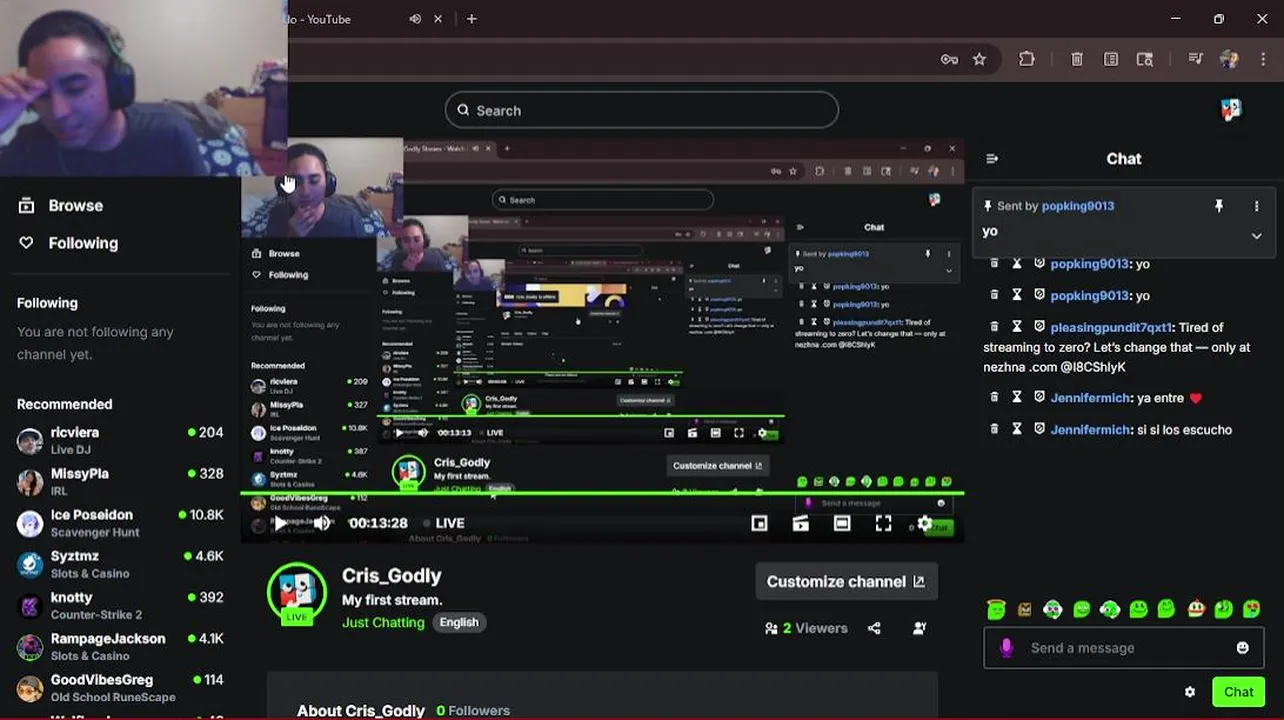Viewport: 1284px width, 720px height.
Task: Click the 0 Followers count
Action: click(x=473, y=710)
